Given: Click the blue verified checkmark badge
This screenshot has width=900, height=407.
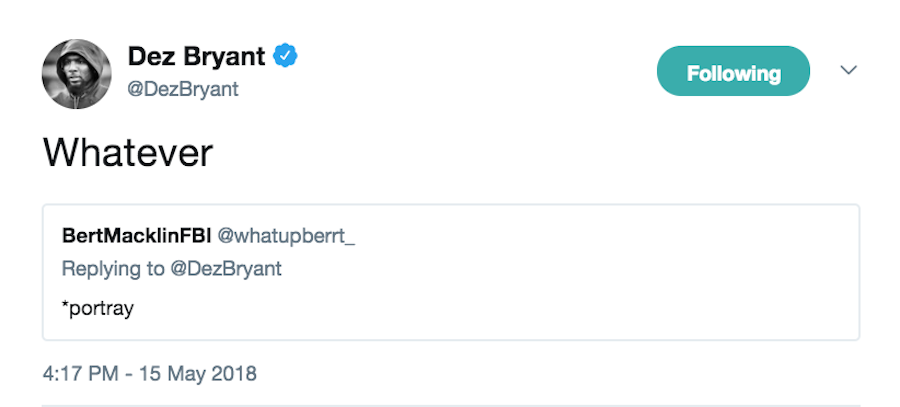Looking at the screenshot, I should click(286, 58).
